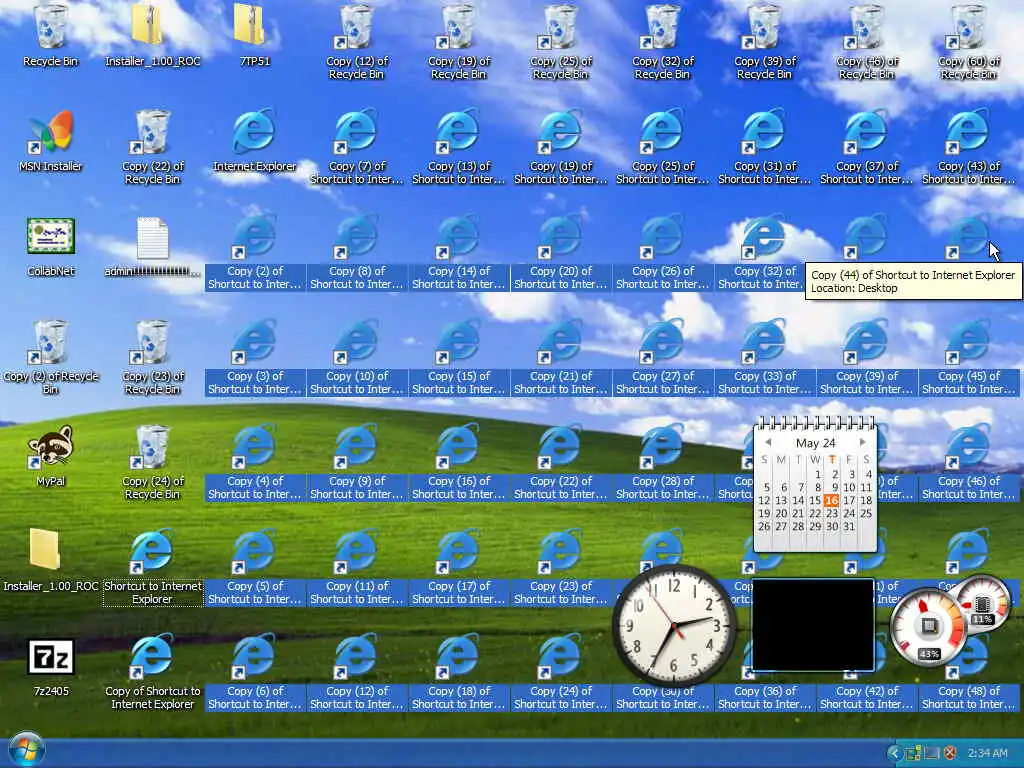The height and width of the screenshot is (768, 1024).
Task: Click the Shortcut to Internet Explorer icon
Action: coord(152,567)
